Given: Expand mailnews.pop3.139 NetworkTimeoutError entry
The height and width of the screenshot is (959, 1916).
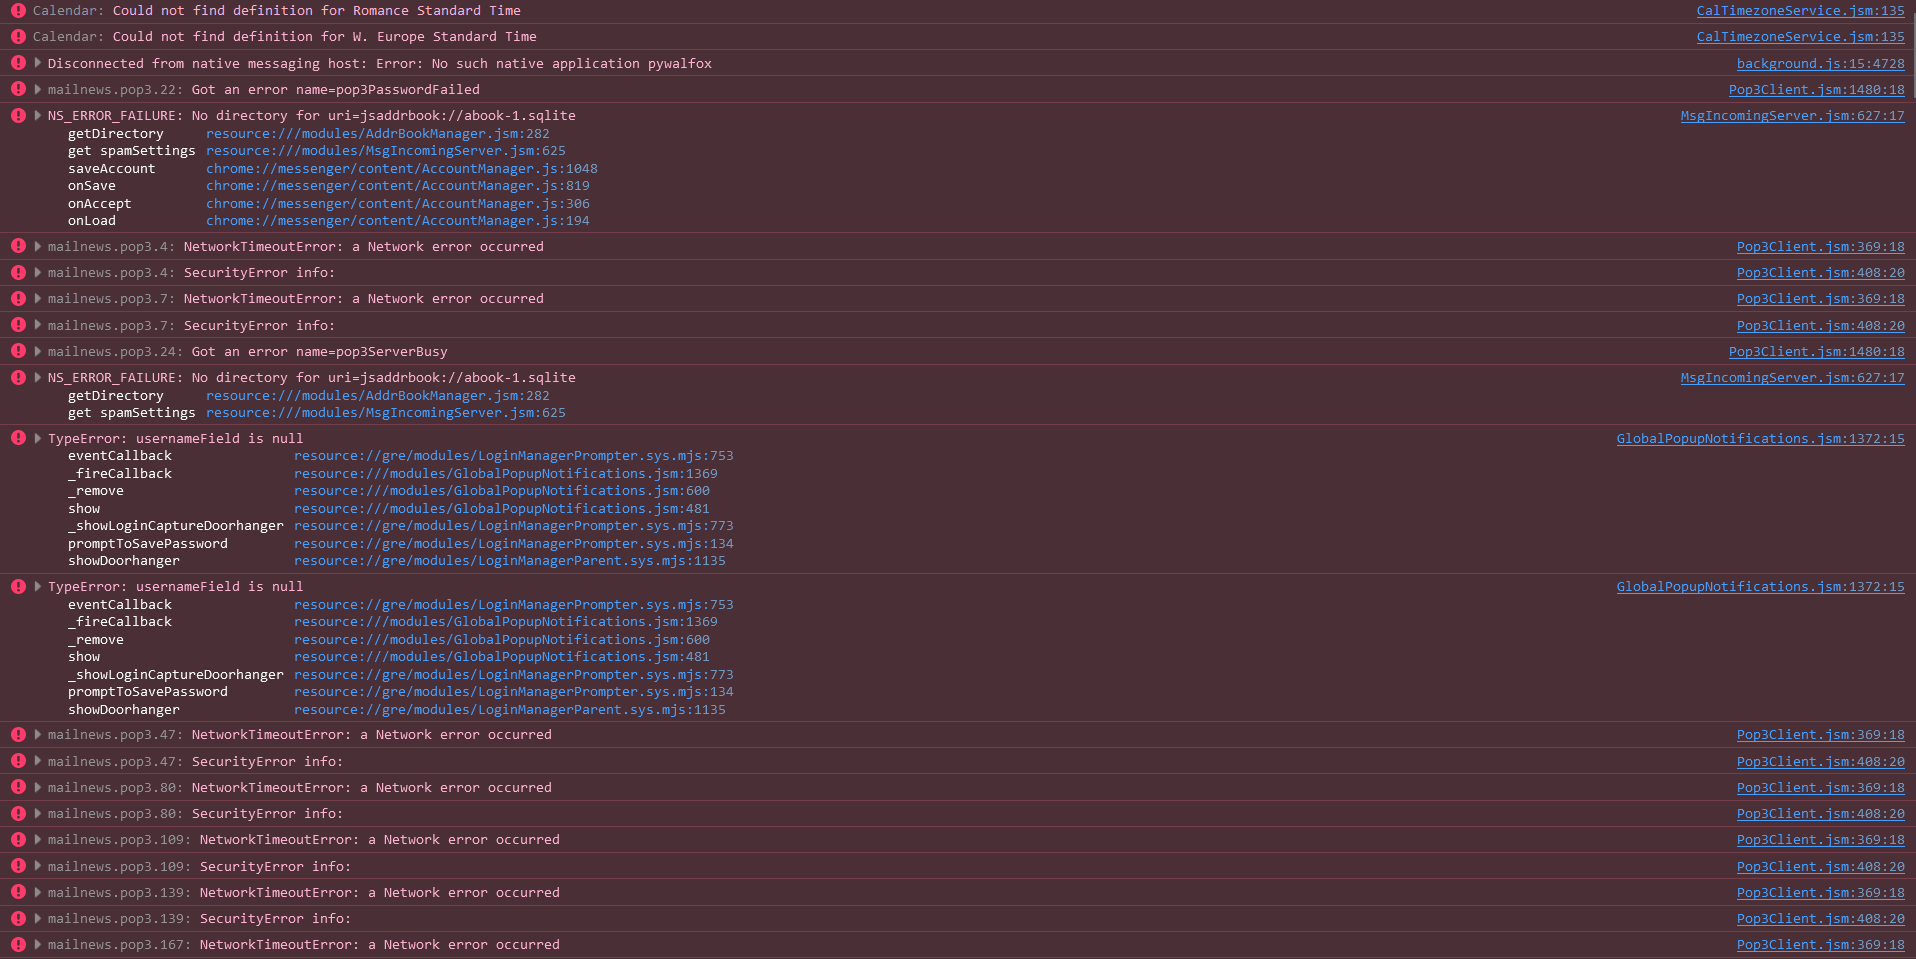Looking at the screenshot, I should (38, 892).
